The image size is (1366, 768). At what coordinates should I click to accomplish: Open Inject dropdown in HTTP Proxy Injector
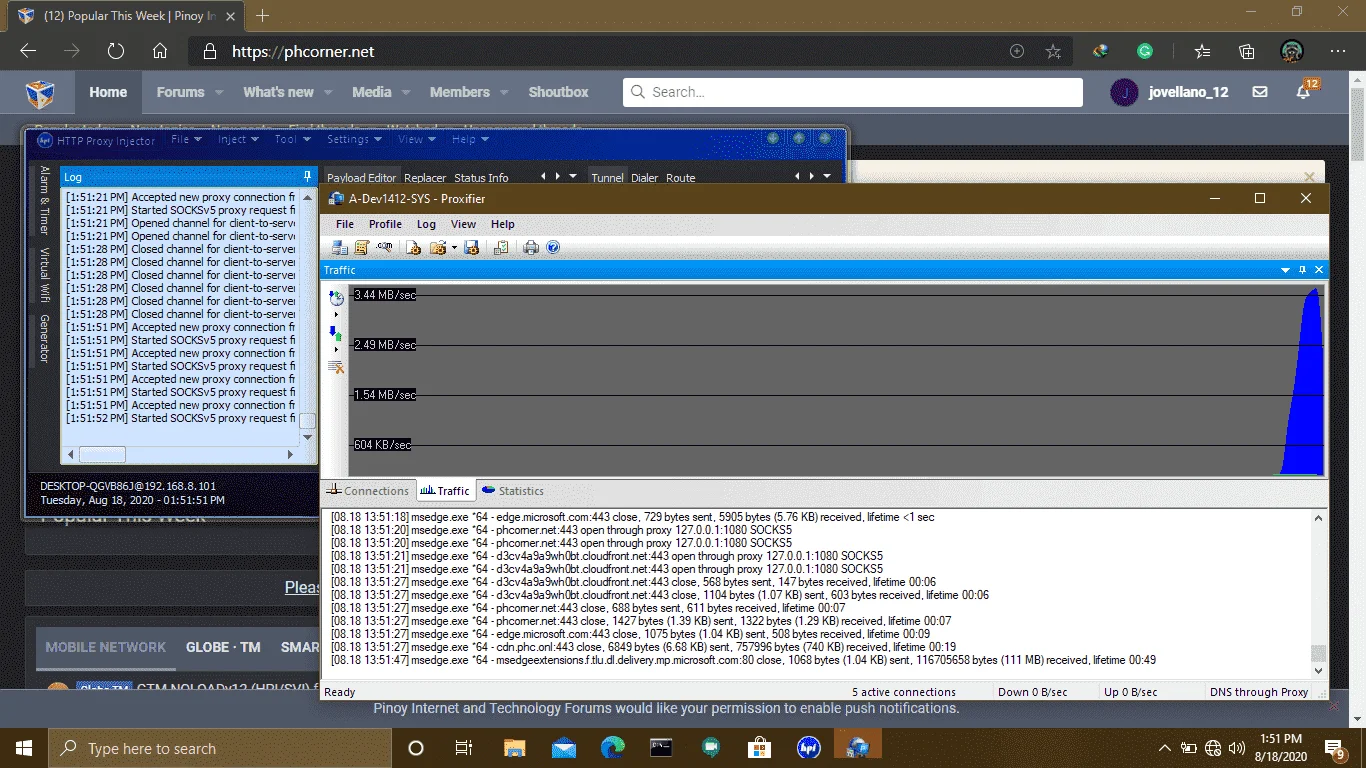[x=238, y=140]
